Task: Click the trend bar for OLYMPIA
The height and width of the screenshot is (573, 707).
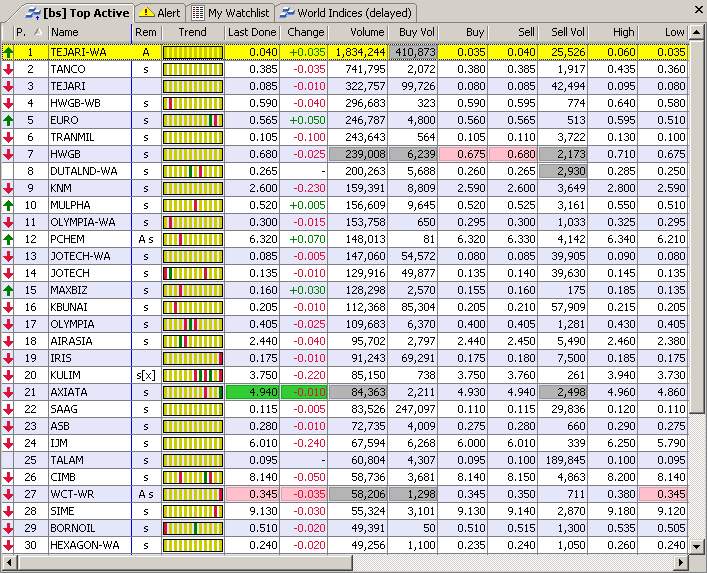Action: point(193,324)
